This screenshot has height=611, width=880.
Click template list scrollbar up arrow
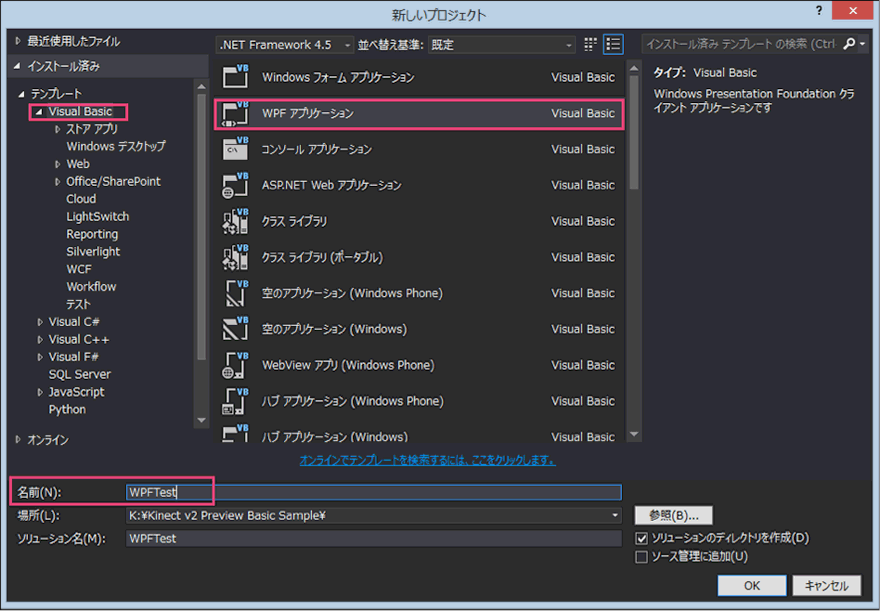(x=634, y=68)
